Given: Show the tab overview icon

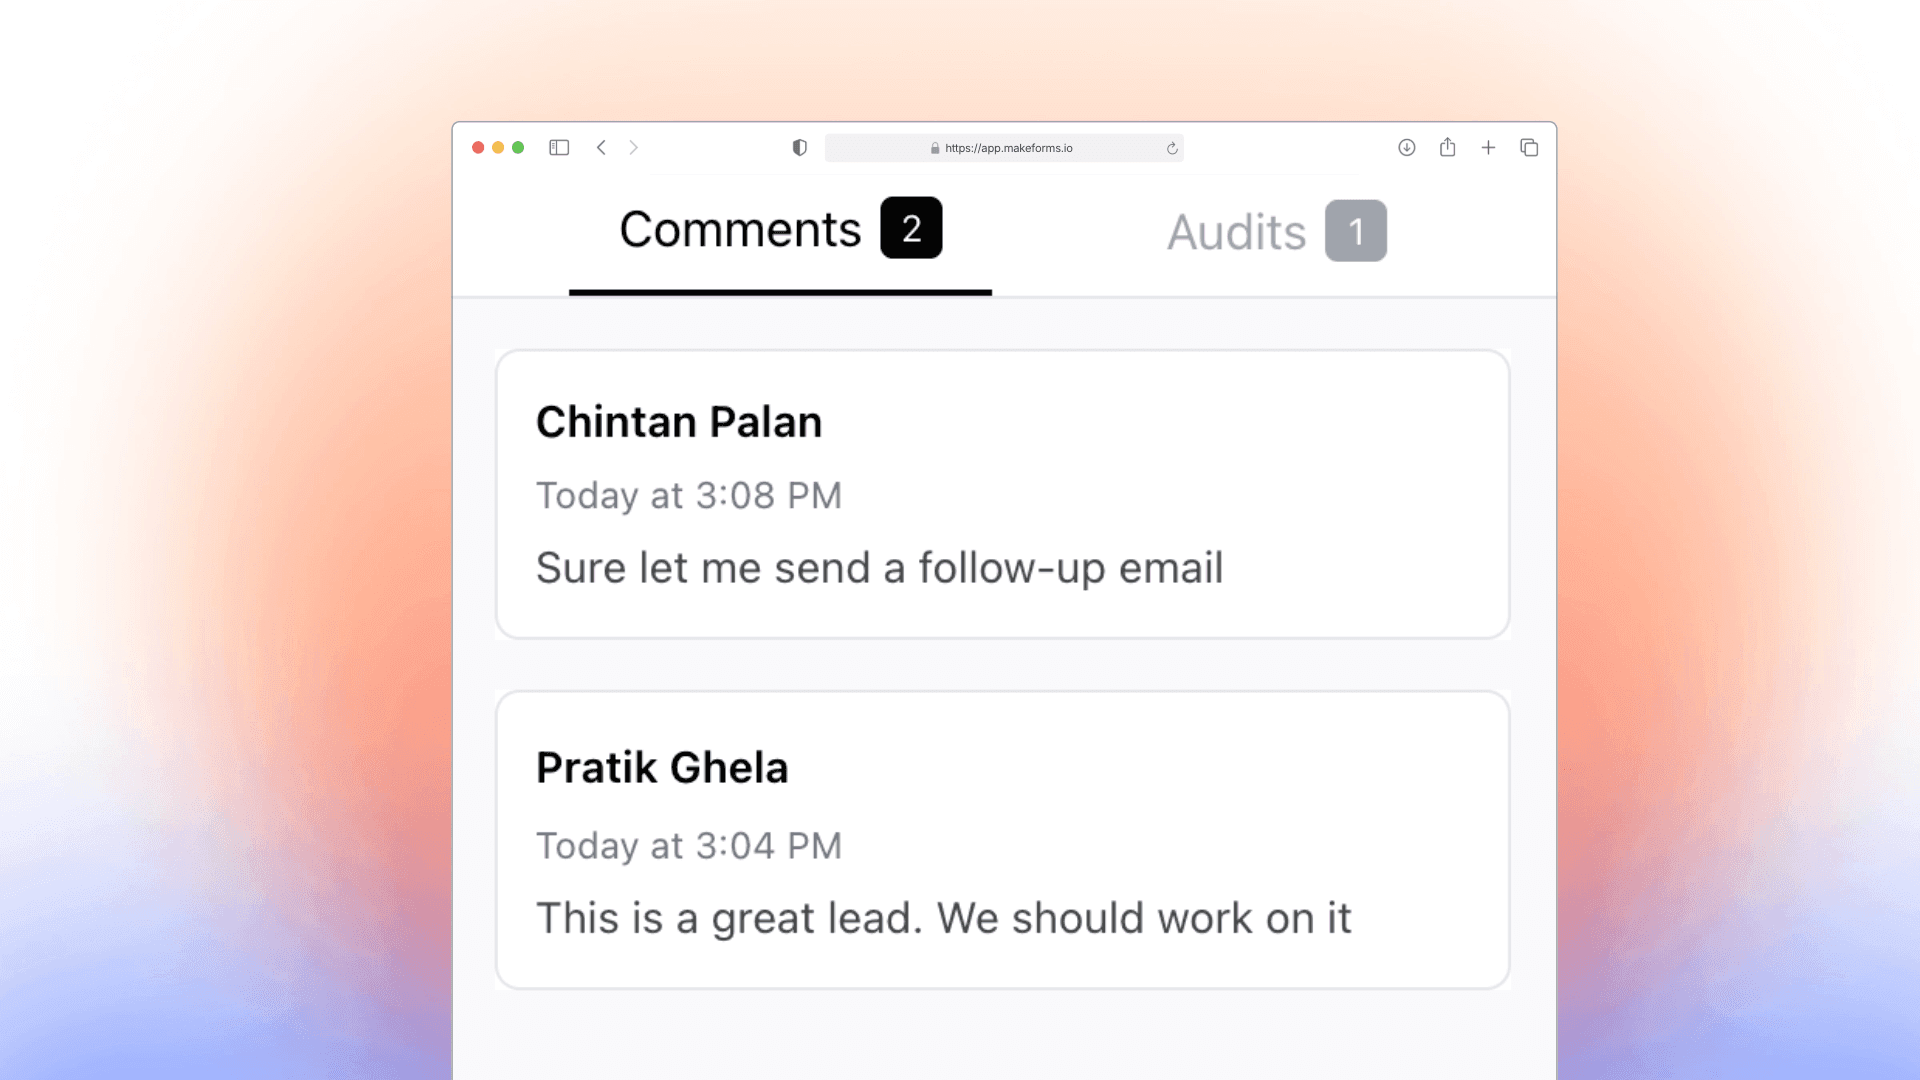Looking at the screenshot, I should coord(1529,148).
